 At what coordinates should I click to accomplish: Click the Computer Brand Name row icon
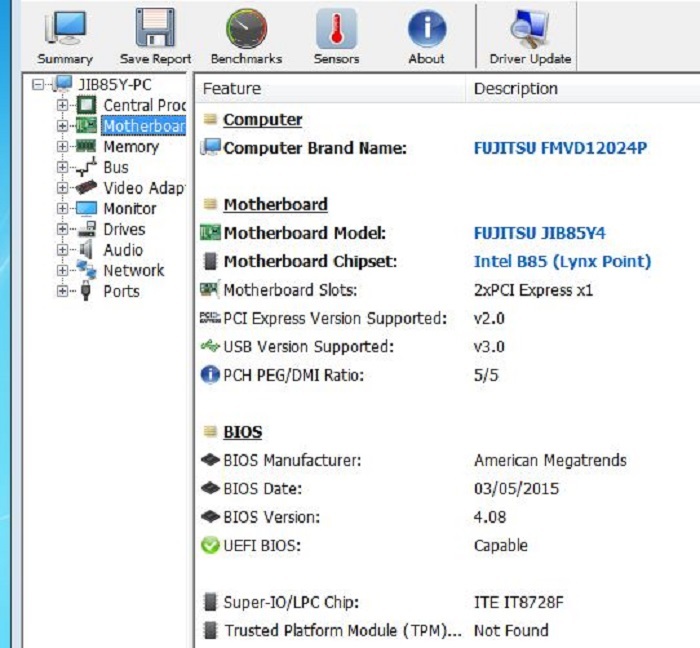[x=211, y=147]
